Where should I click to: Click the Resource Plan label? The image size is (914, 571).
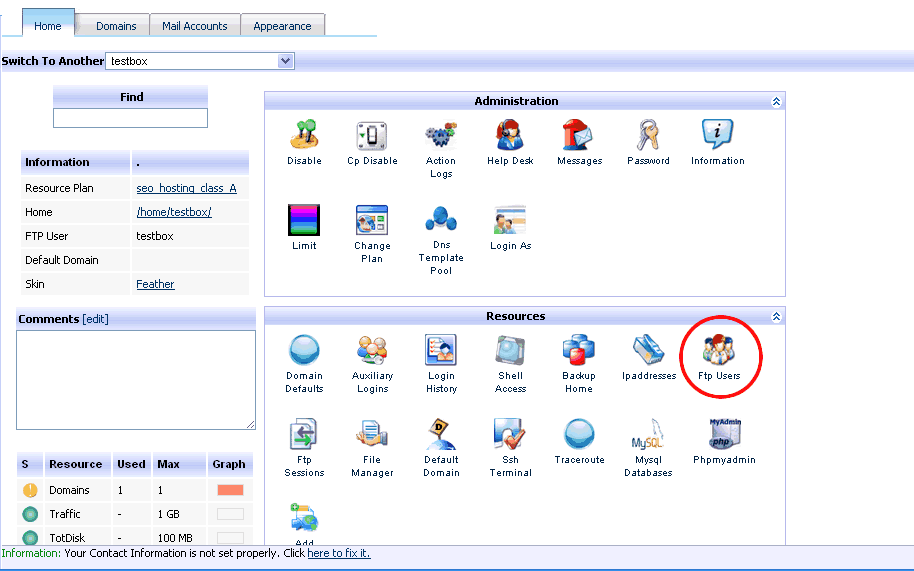59,188
